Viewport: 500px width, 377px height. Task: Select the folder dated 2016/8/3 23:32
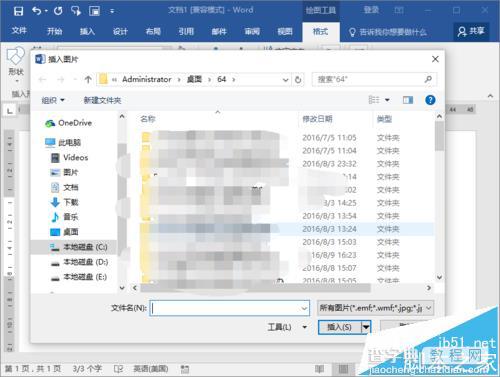click(x=287, y=164)
